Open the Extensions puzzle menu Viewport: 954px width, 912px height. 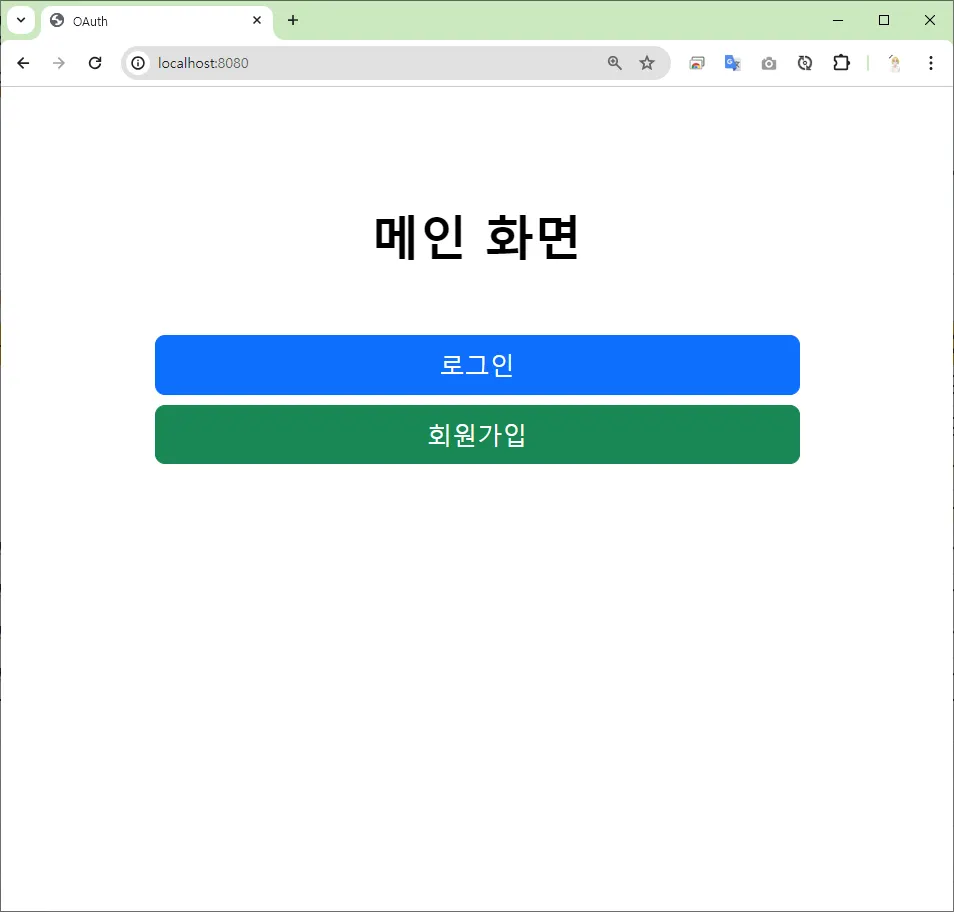pyautogui.click(x=841, y=63)
